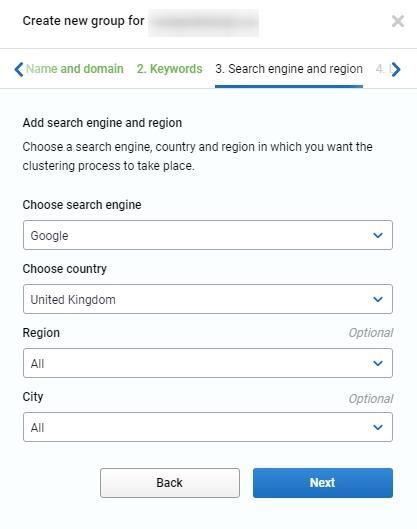The height and width of the screenshot is (529, 417).
Task: Click the right arrow to scroll the step tabs forward
Action: pos(396,69)
